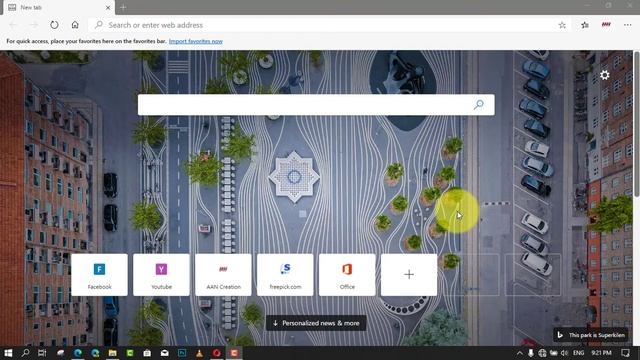Screen dimensions: 640x360
Task: Click the volume speaker tray icon
Action: [564, 353]
